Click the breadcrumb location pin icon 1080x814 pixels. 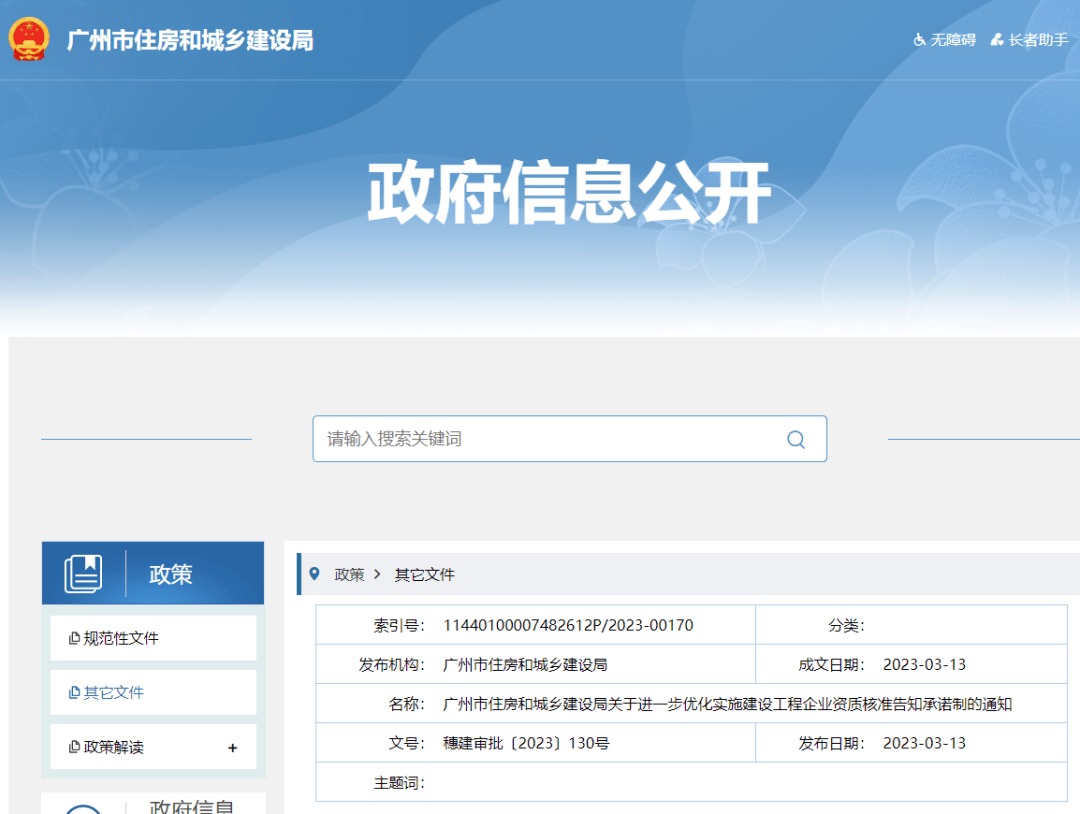(315, 574)
